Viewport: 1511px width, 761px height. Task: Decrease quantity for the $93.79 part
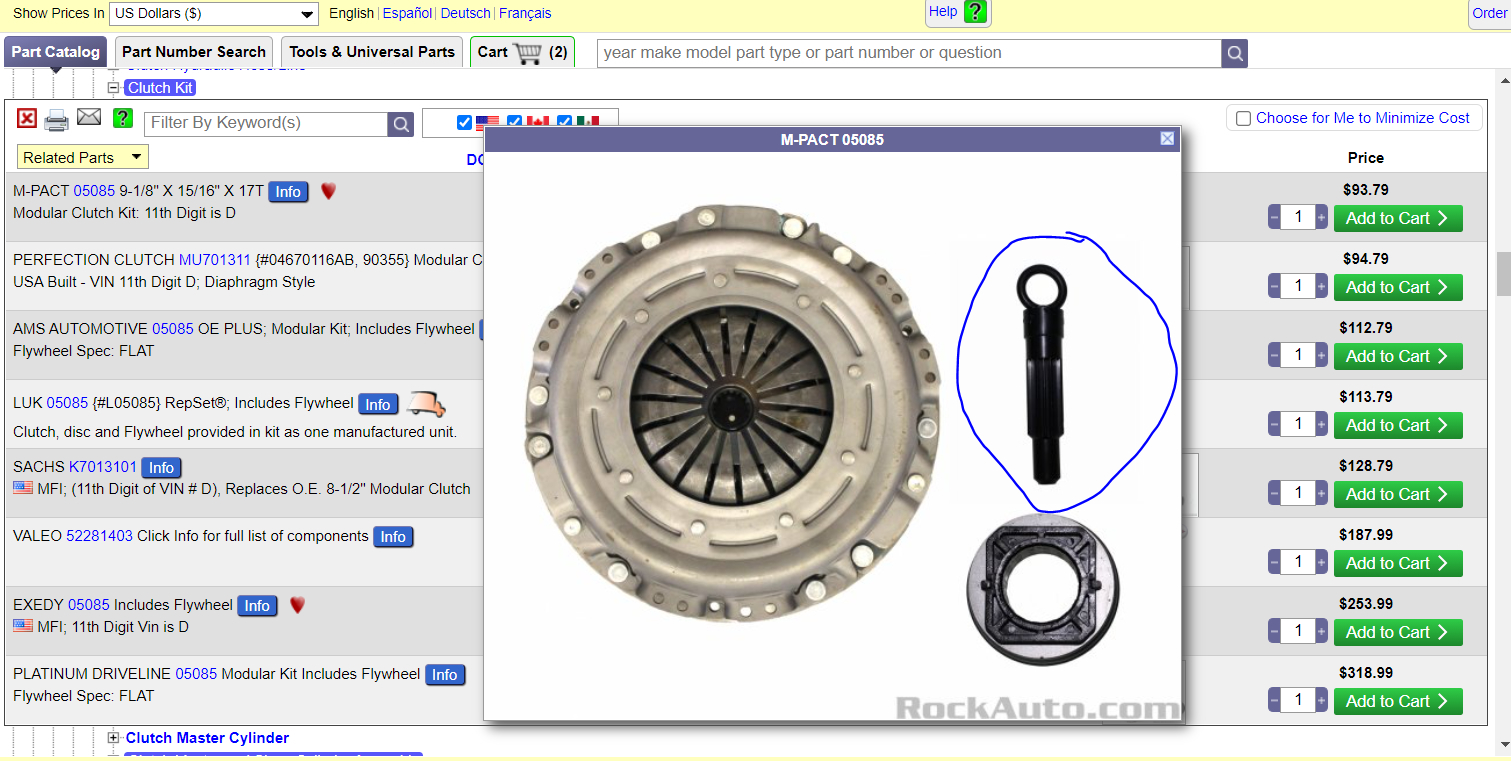point(1274,218)
